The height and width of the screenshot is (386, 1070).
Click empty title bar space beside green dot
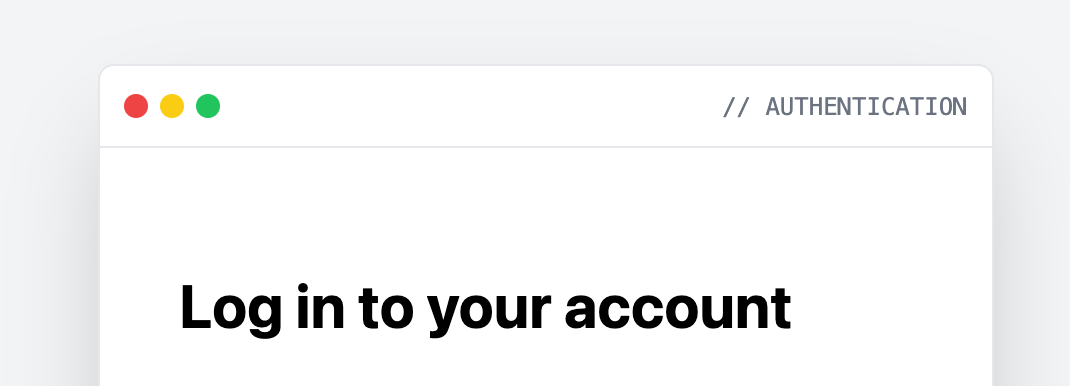click(x=464, y=106)
